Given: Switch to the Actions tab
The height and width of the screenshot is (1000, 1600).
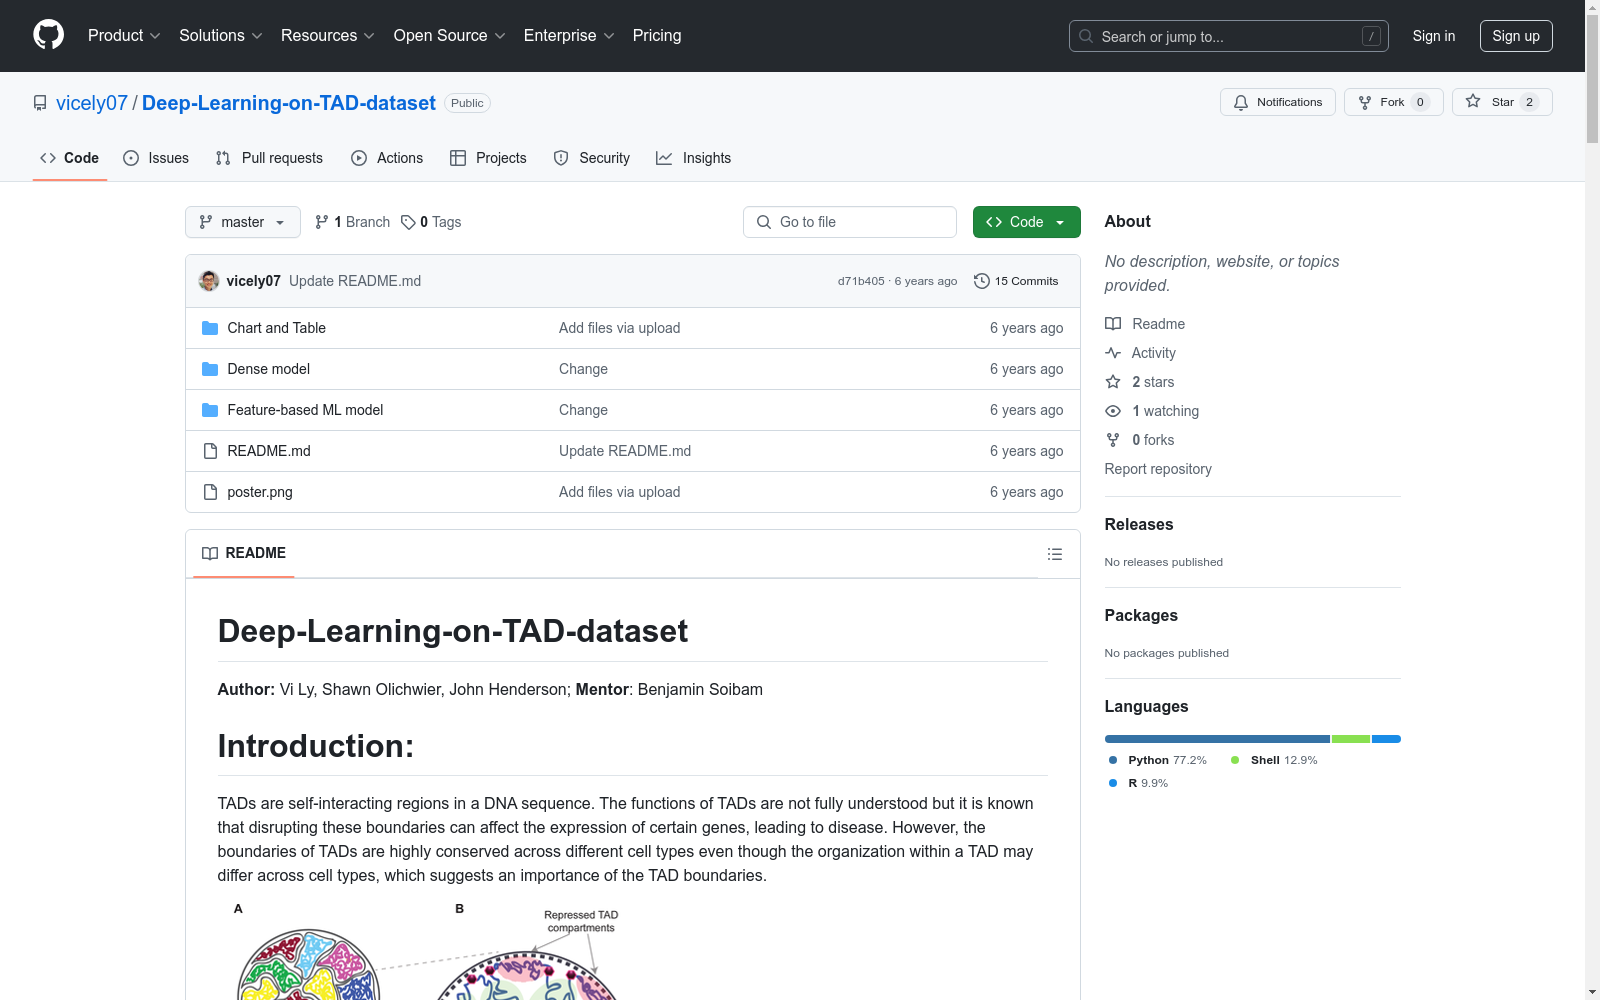Looking at the screenshot, I should (387, 158).
